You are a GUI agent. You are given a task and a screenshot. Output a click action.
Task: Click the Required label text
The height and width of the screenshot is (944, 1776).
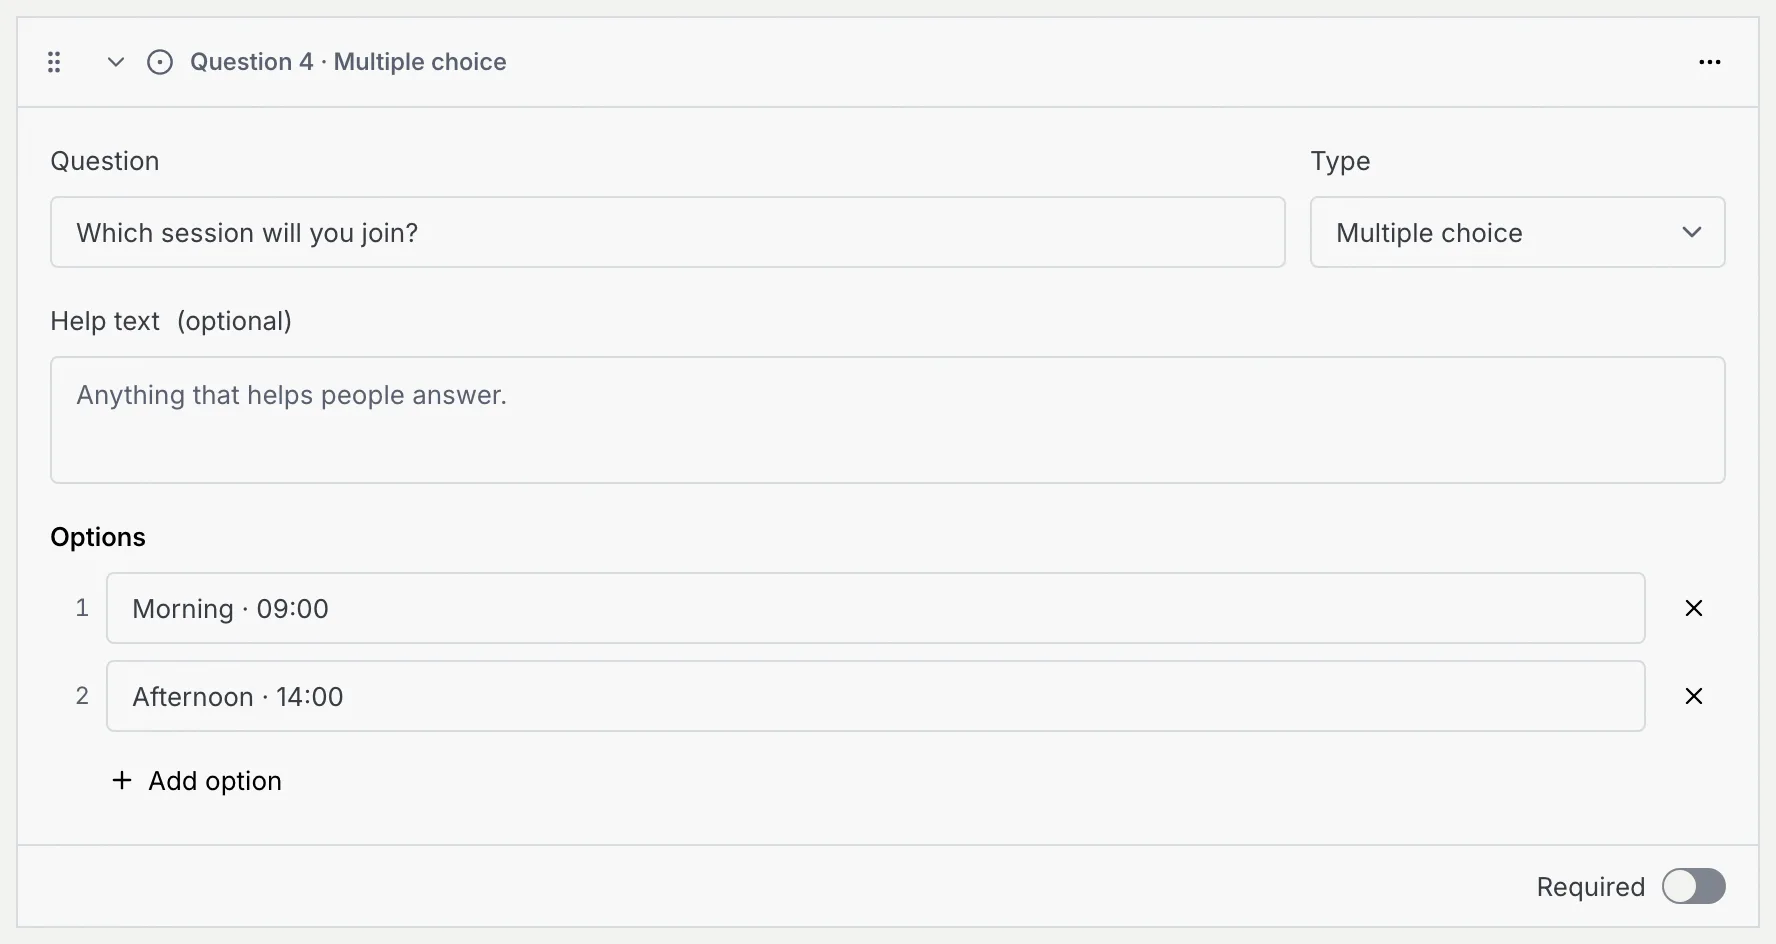point(1591,887)
